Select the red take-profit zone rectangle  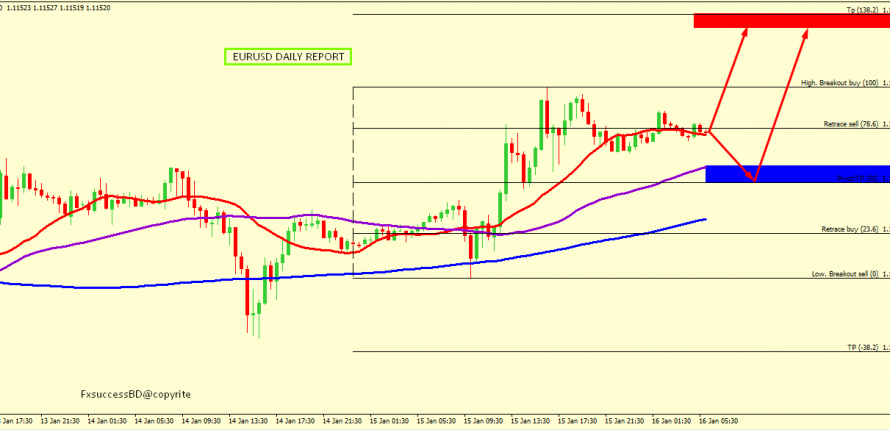pos(790,21)
